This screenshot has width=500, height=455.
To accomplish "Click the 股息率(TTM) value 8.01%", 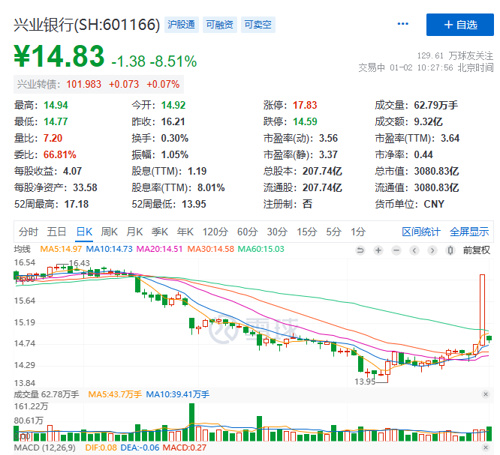I will (211, 188).
